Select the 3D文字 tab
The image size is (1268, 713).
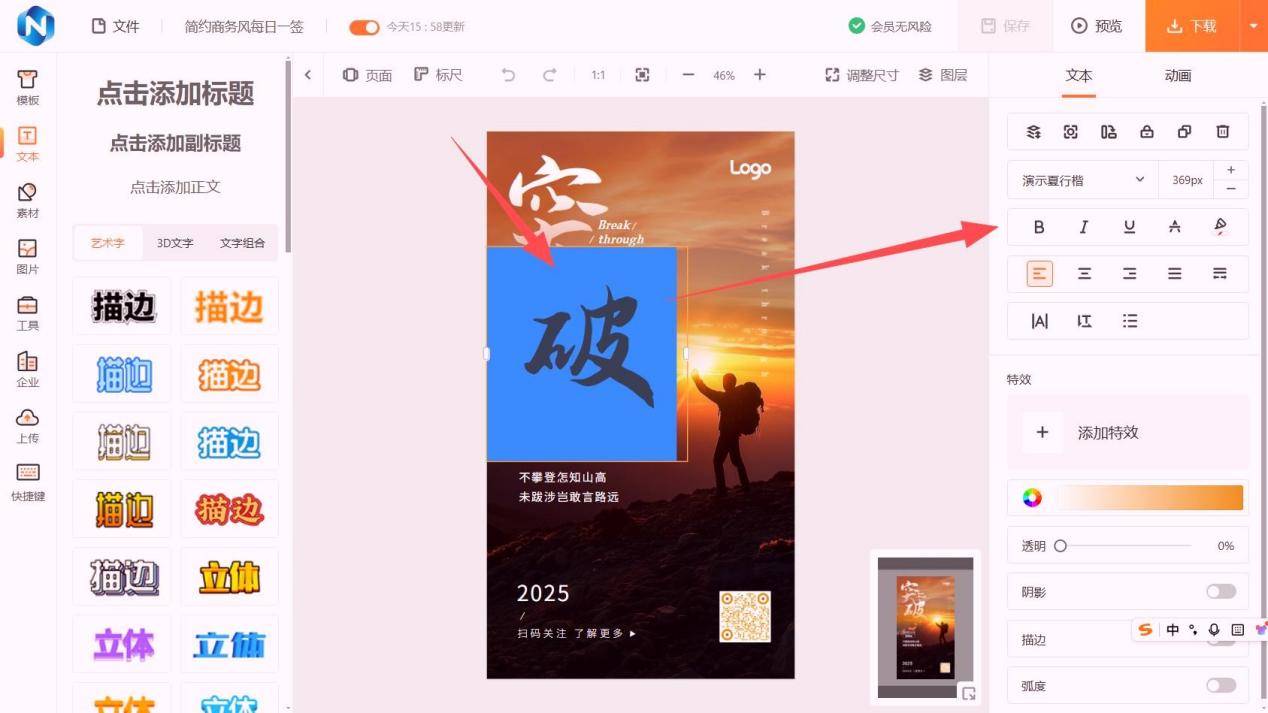pos(175,243)
